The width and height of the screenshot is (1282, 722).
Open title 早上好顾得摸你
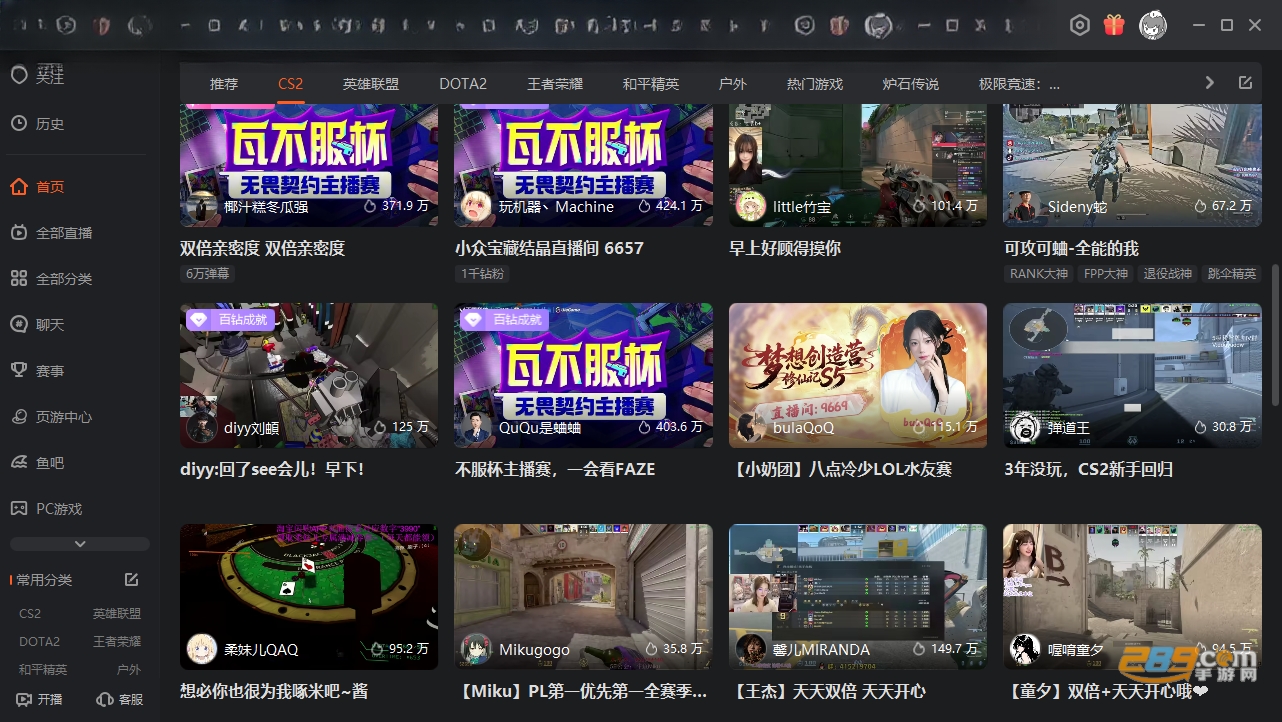(785, 248)
